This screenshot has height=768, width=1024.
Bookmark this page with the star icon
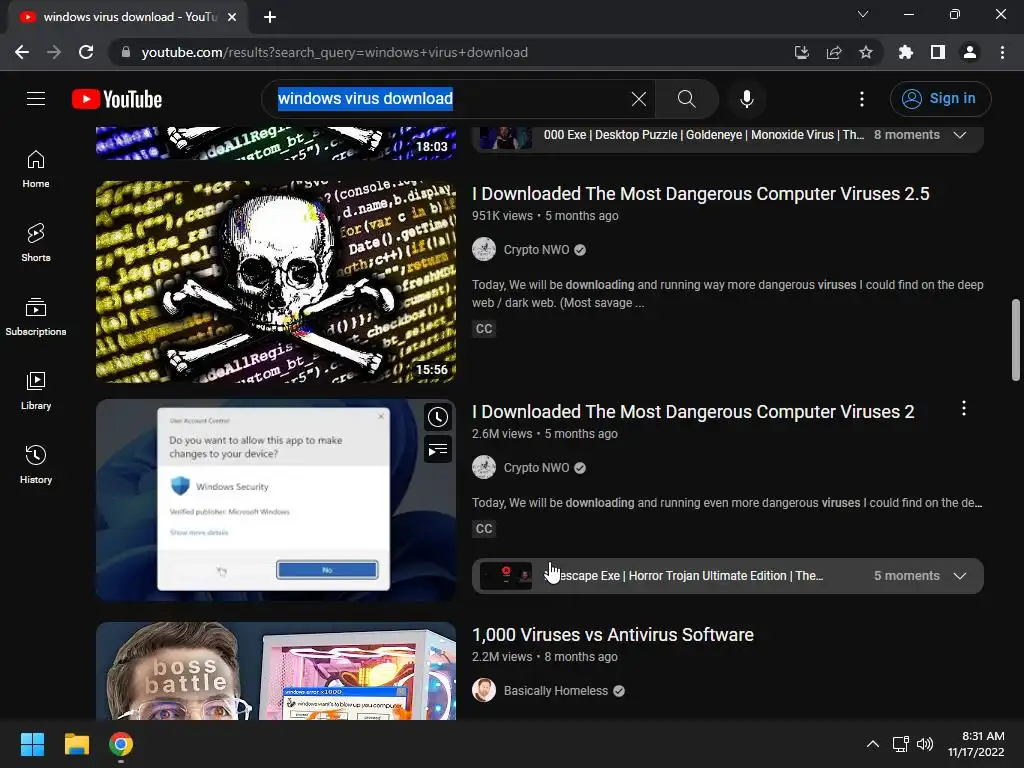pos(865,52)
